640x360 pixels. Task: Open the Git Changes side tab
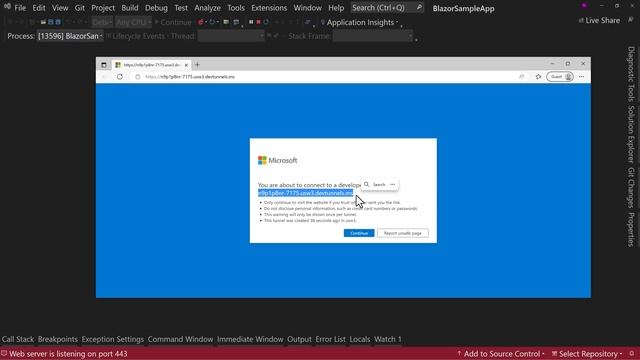click(631, 188)
